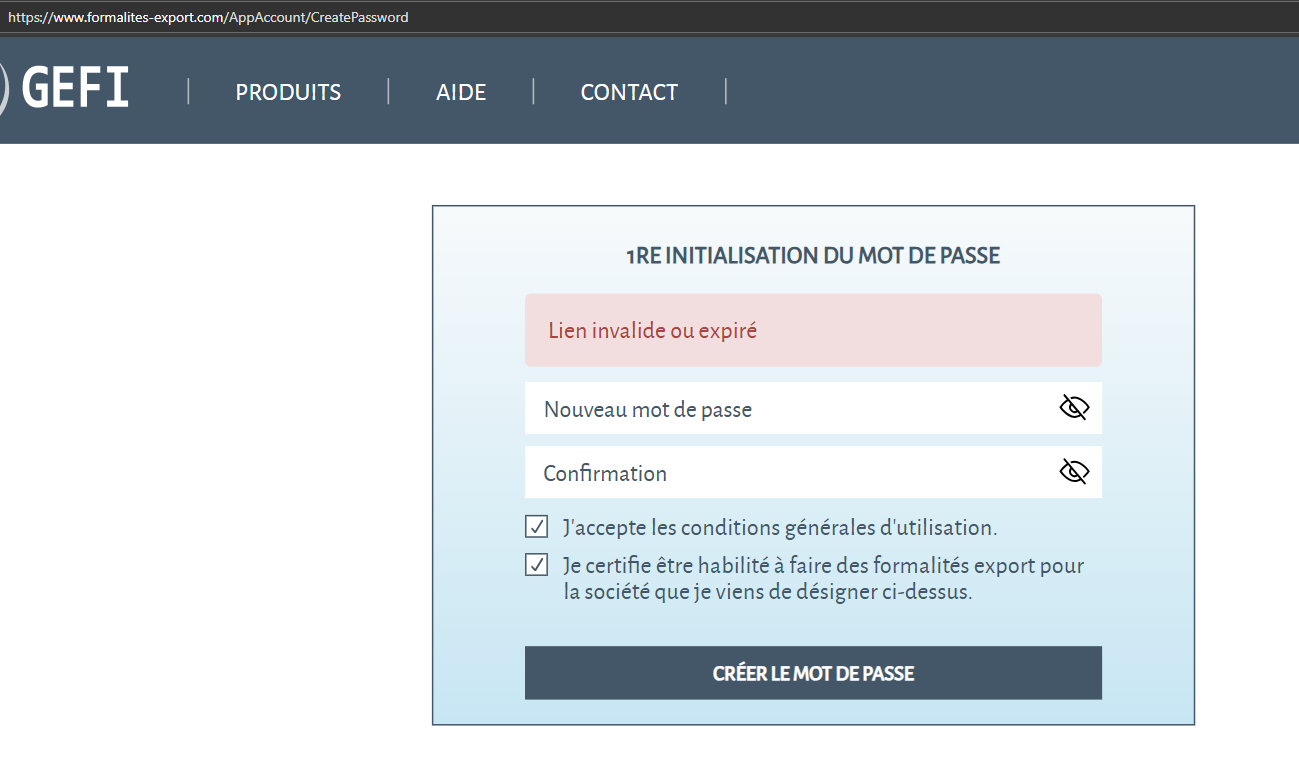1299x759 pixels.
Task: Go to the CONTACT page
Action: point(629,93)
